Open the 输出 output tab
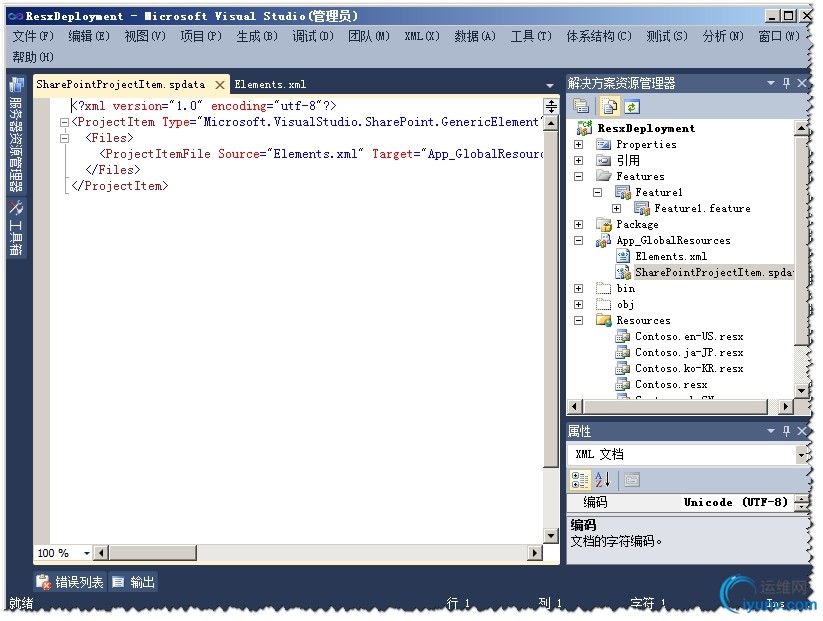 pos(134,582)
